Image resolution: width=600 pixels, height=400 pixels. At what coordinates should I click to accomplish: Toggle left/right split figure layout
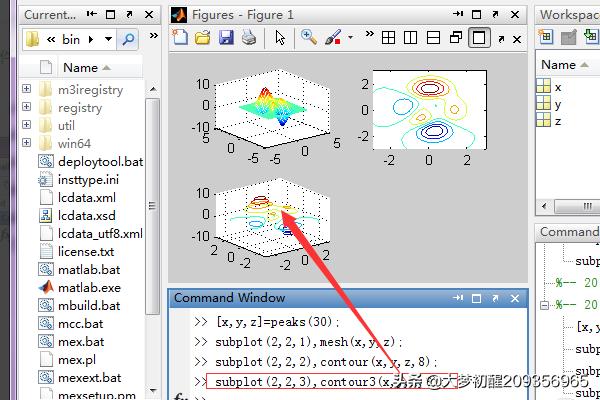coord(411,38)
